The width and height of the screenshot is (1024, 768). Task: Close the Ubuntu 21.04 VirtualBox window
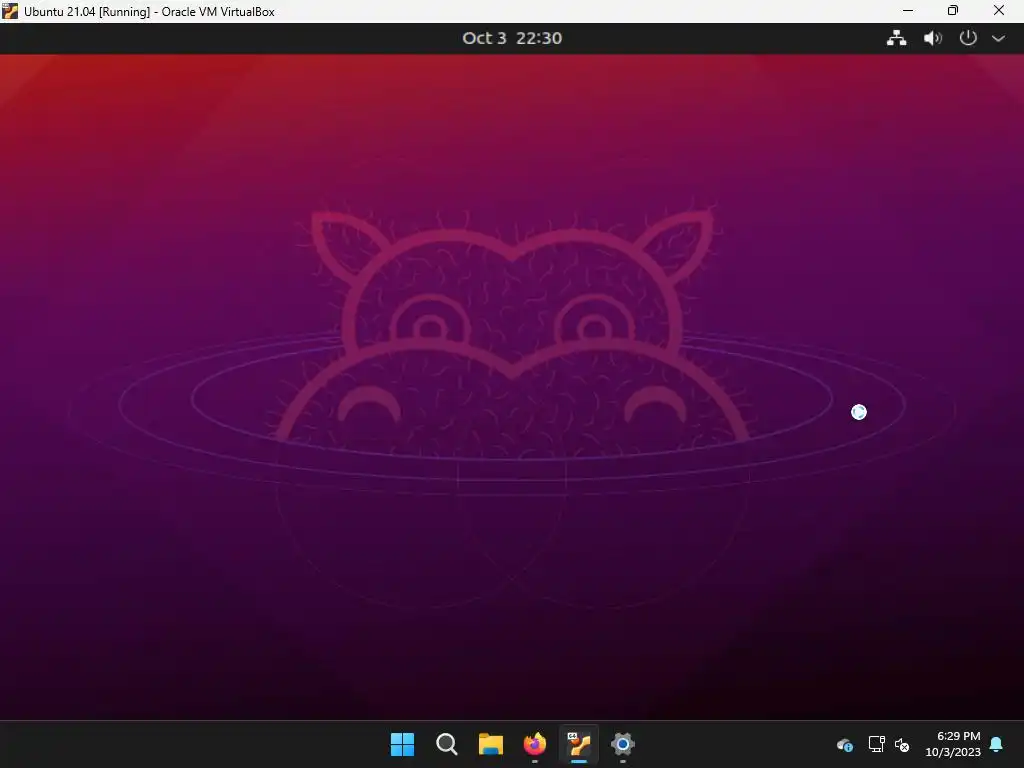(999, 10)
